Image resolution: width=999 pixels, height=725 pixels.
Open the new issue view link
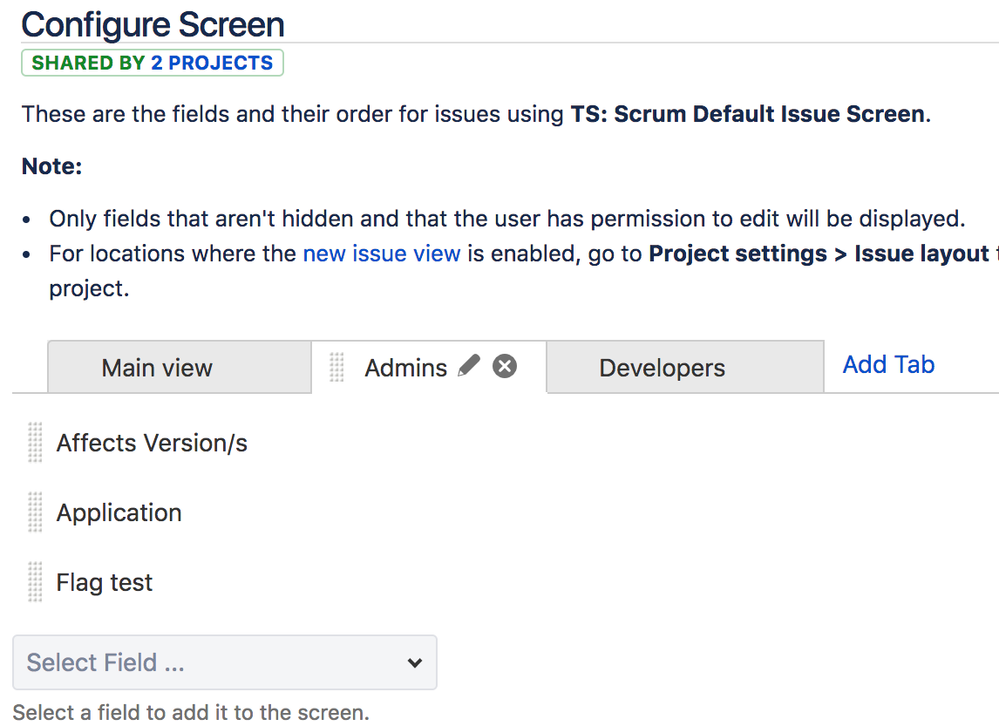[x=381, y=253]
